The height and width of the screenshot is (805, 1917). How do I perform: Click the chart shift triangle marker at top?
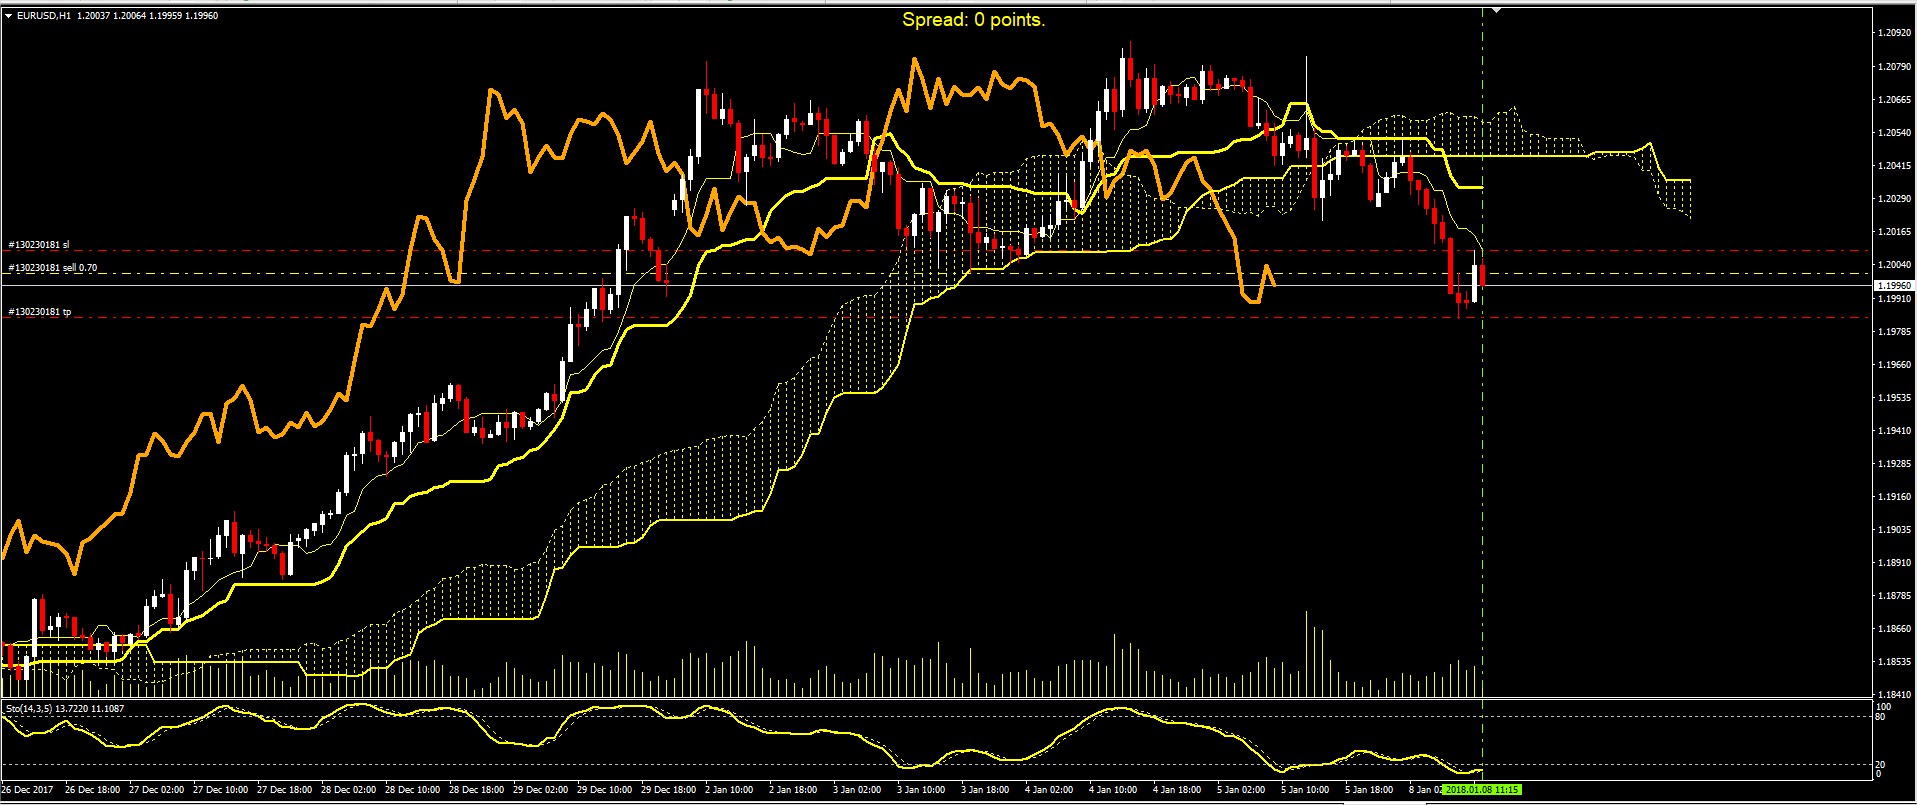(x=1497, y=10)
